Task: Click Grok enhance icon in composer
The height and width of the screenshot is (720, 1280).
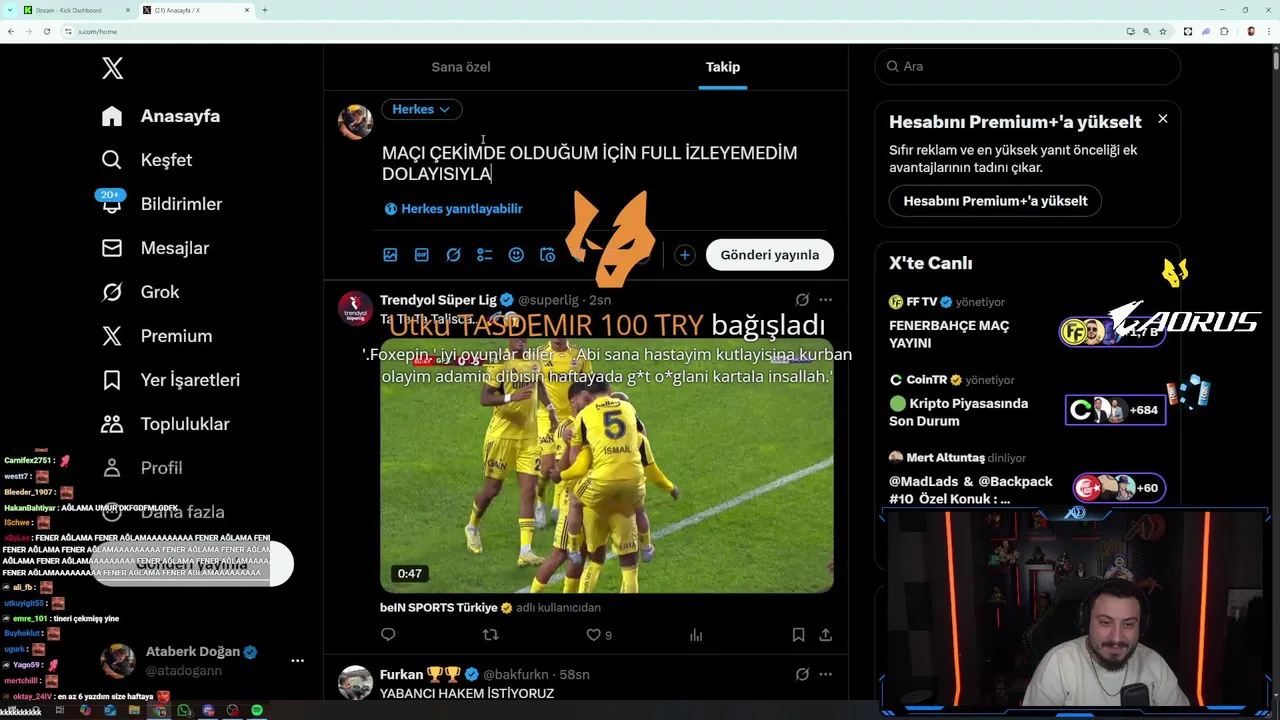Action: (453, 255)
